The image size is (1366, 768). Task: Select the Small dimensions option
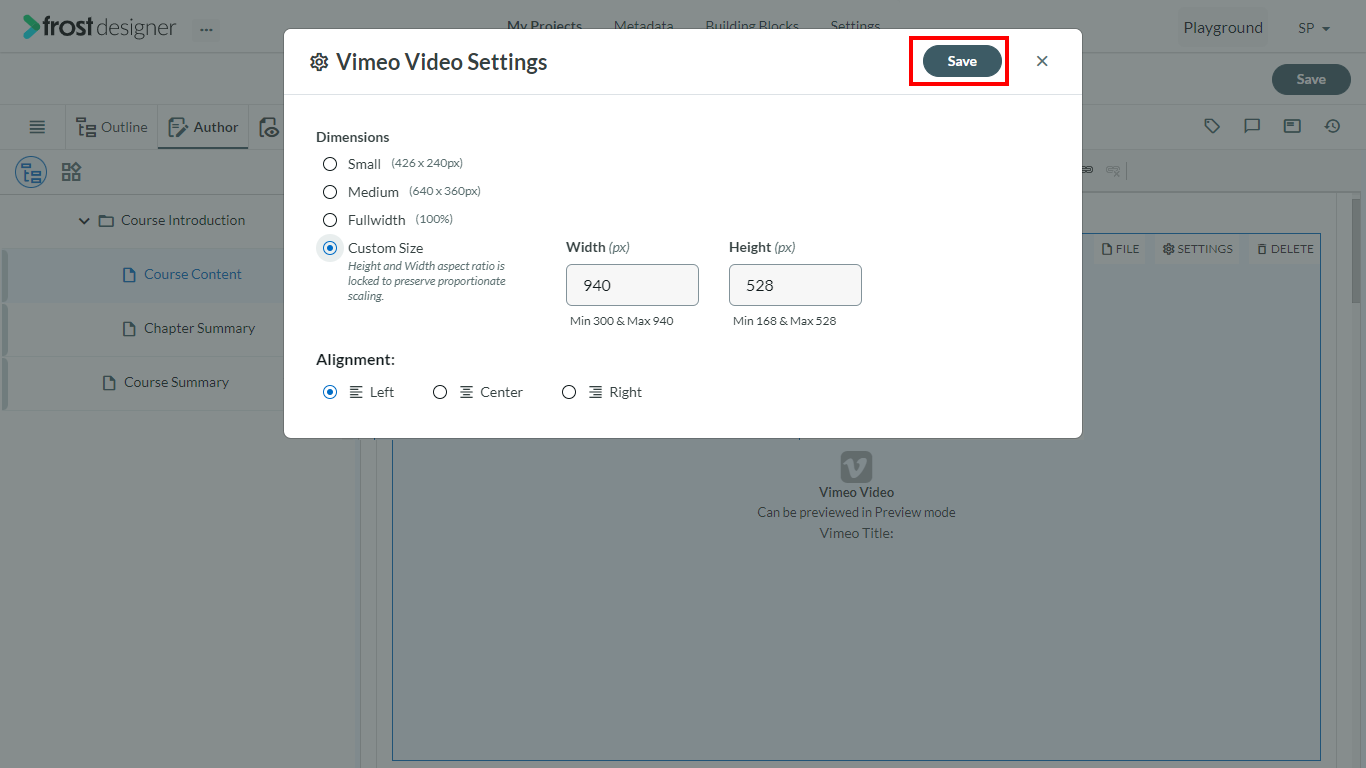[x=330, y=164]
